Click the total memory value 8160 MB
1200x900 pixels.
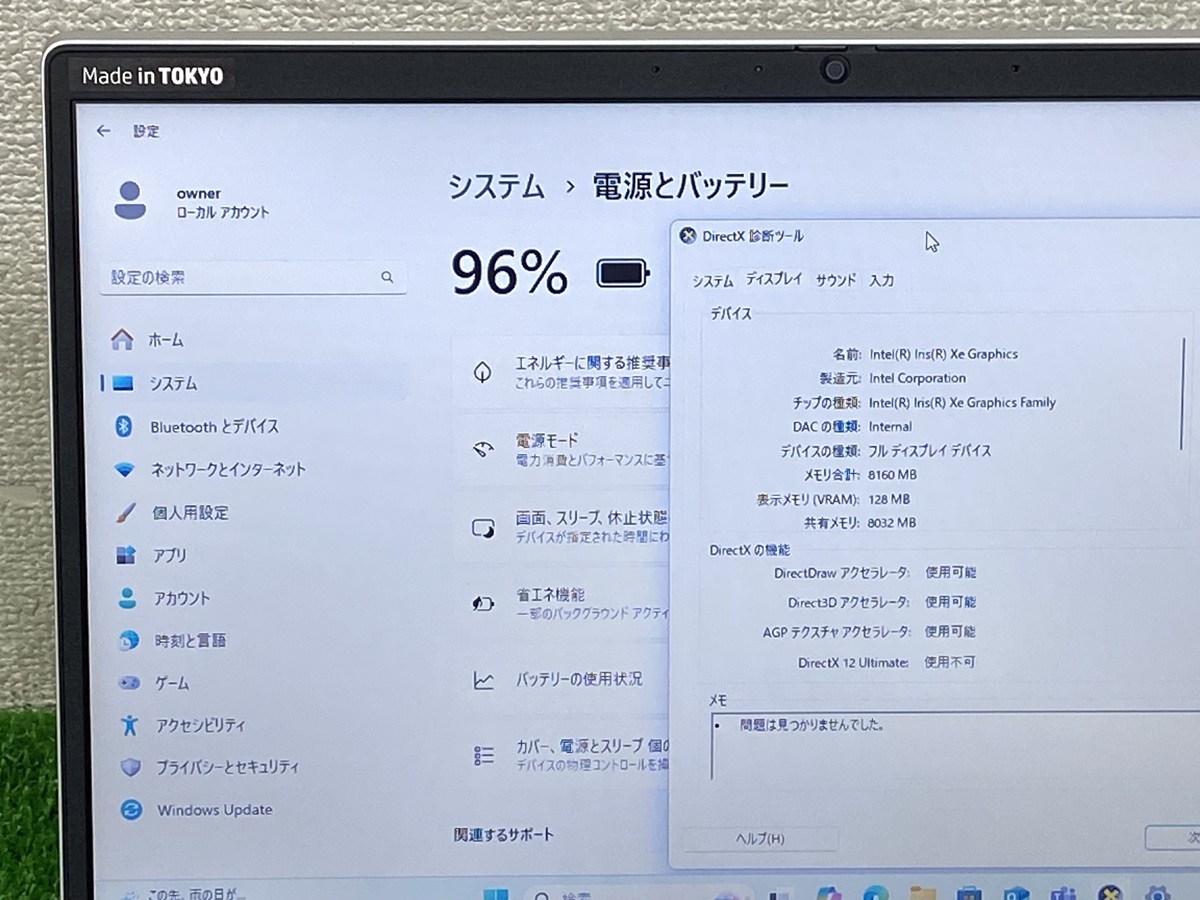coord(893,475)
